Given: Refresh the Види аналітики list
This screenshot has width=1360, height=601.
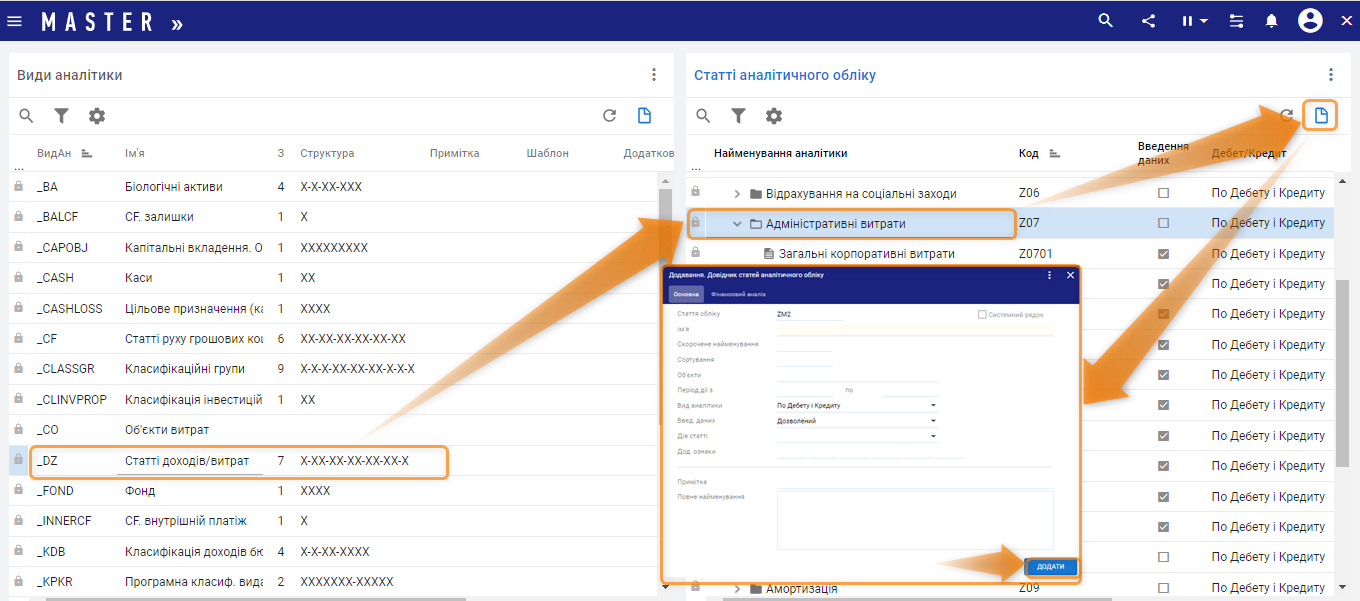Looking at the screenshot, I should [x=609, y=116].
